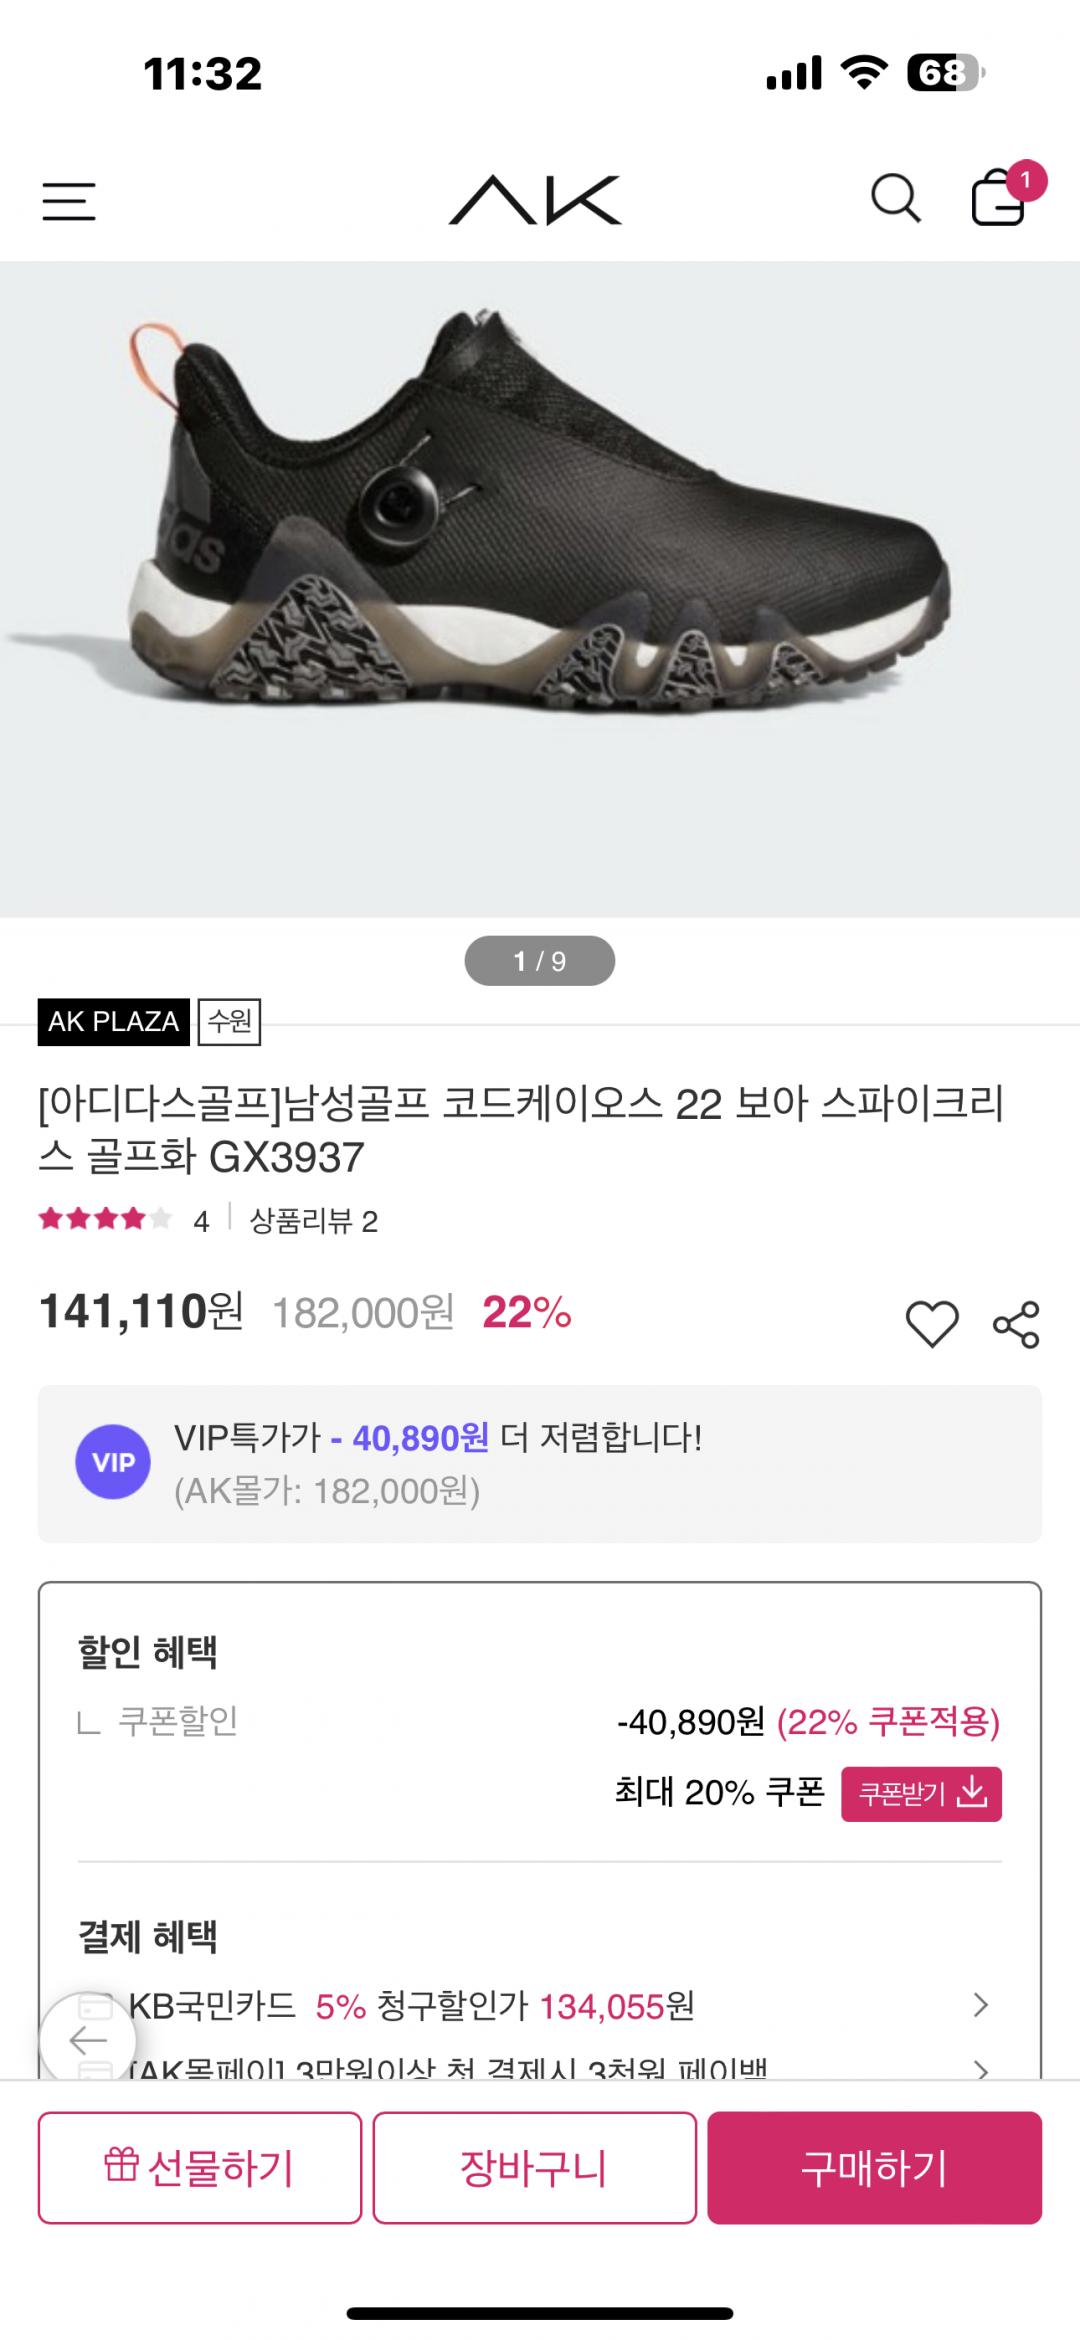Download coupon with 쿠폰받기 button
The image size is (1080, 2340).
921,1793
